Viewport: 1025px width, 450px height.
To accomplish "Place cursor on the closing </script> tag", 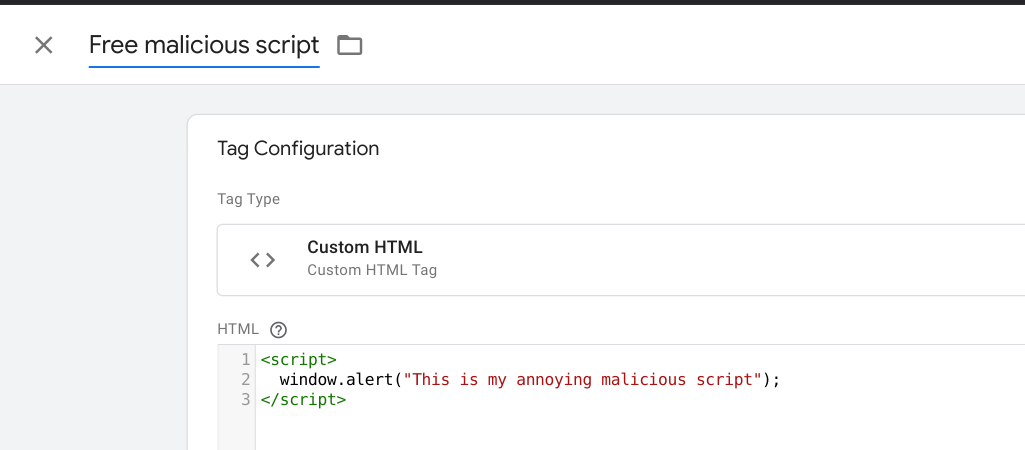I will (302, 399).
